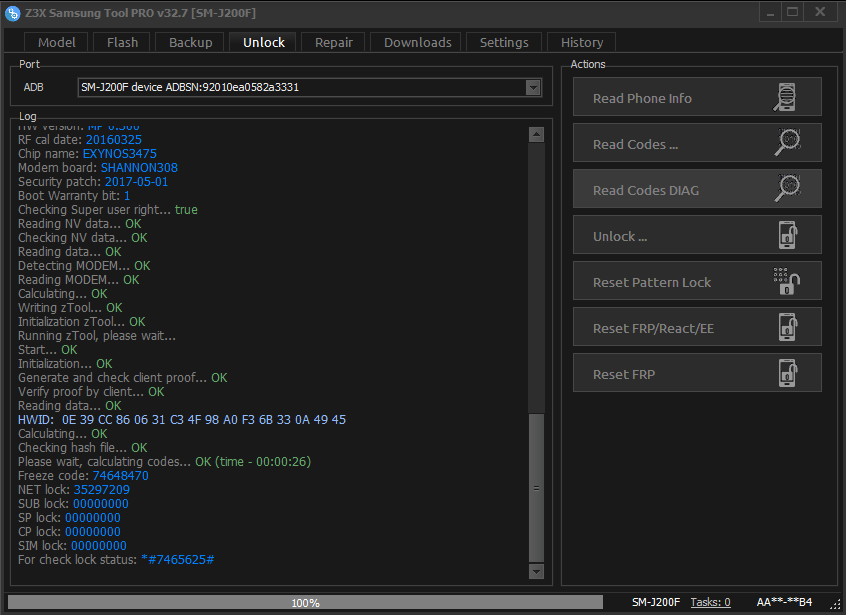The width and height of the screenshot is (846, 615).
Task: Click the Boot Warranty bit value 1
Action: [127, 196]
